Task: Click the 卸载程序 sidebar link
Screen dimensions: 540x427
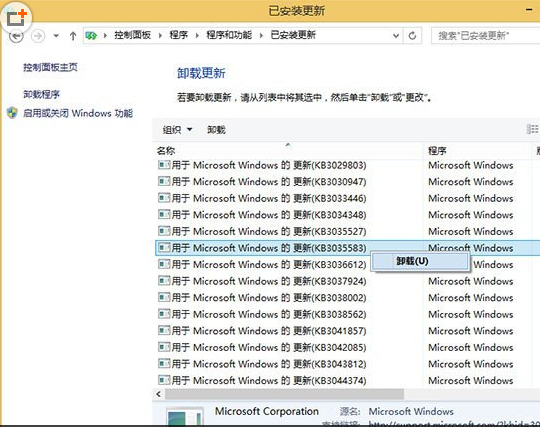Action: point(41,94)
